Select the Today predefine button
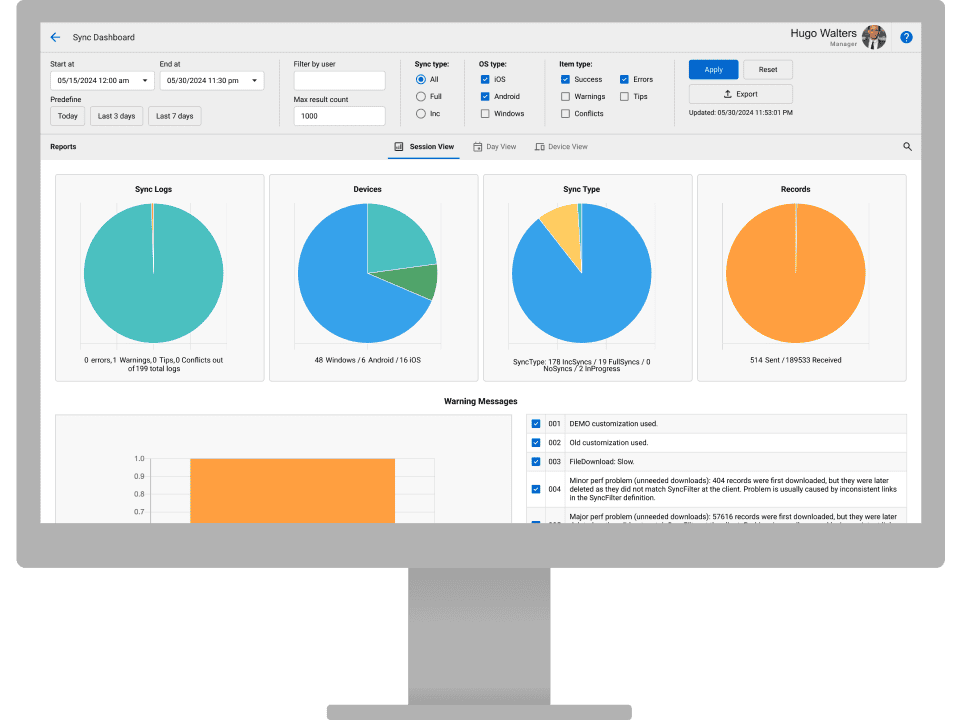 [x=67, y=116]
